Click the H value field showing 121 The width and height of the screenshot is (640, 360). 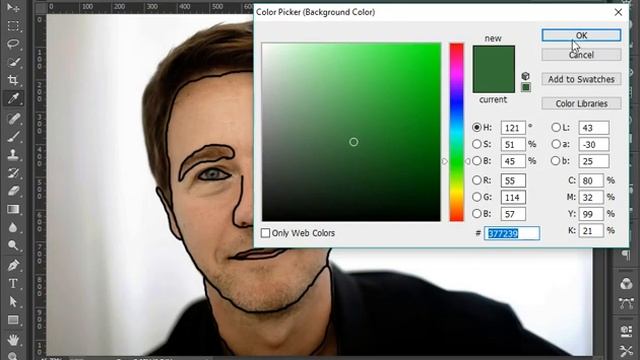[513, 128]
